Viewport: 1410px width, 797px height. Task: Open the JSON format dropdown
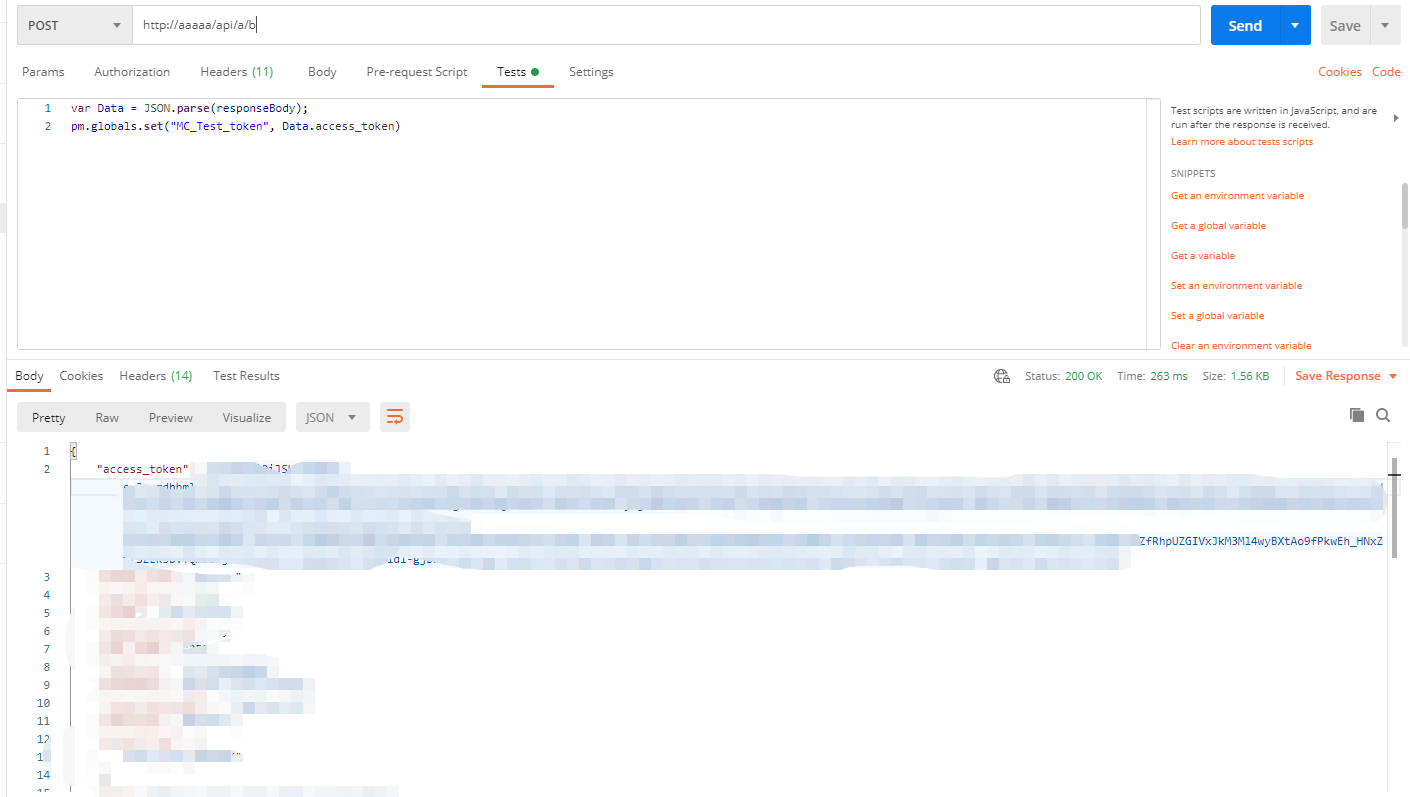pyautogui.click(x=332, y=417)
